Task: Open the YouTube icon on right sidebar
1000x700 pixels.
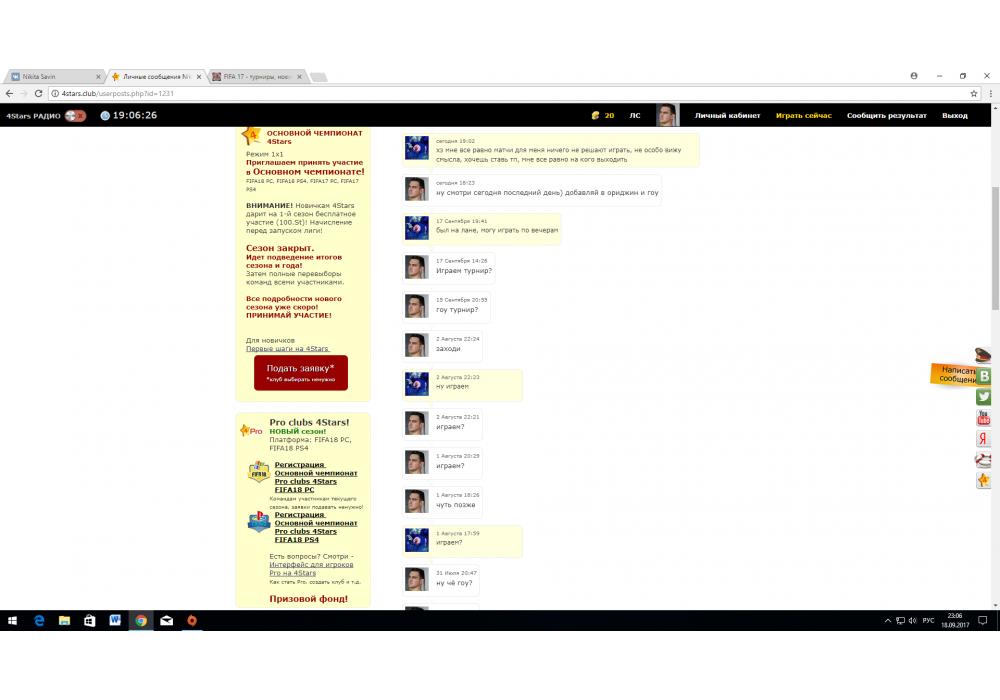Action: pyautogui.click(x=984, y=418)
